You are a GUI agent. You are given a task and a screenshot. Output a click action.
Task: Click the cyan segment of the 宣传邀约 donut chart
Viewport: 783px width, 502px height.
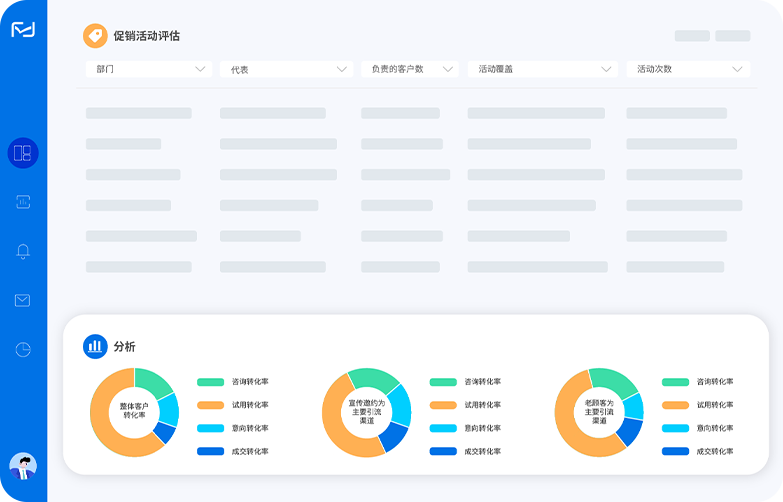point(399,405)
